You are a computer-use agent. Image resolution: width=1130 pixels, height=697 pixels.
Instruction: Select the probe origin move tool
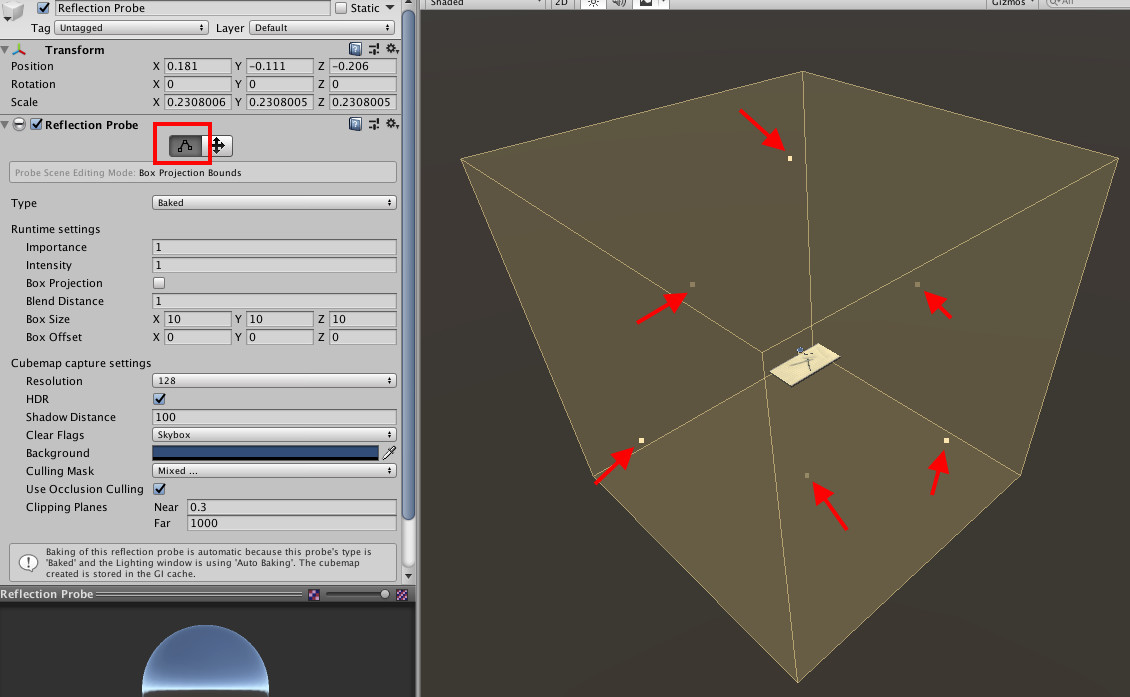pyautogui.click(x=218, y=146)
